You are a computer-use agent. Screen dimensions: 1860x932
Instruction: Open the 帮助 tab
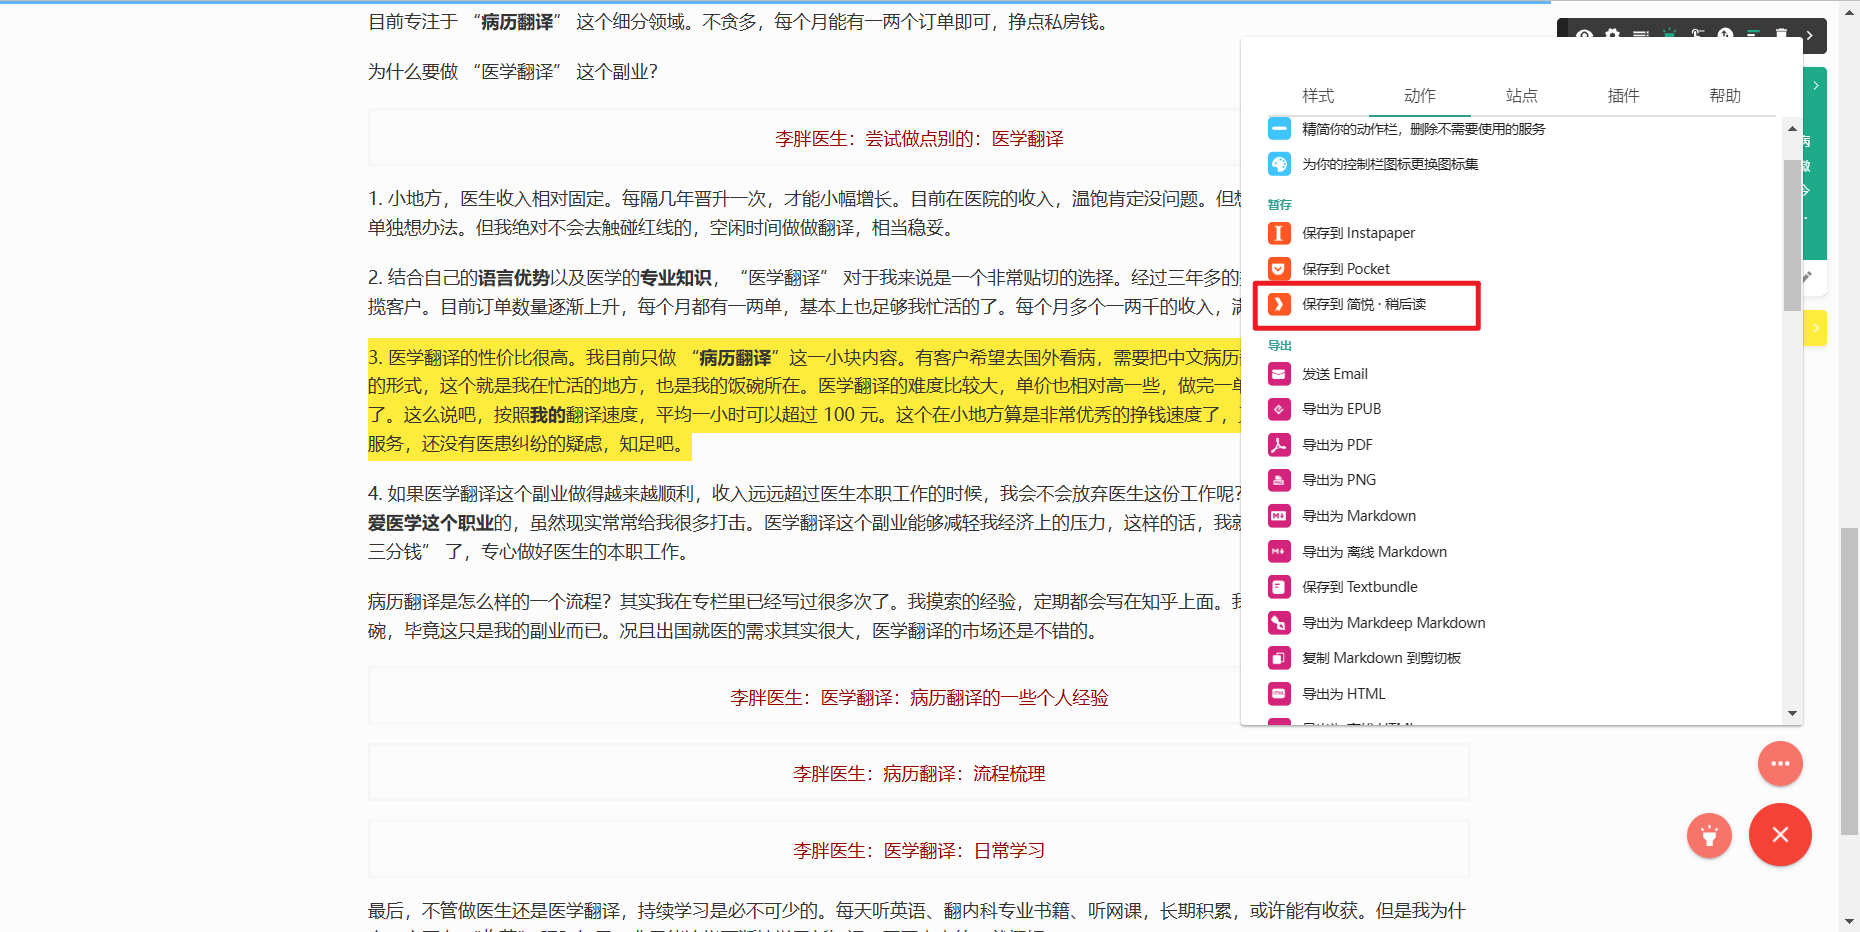[x=1725, y=95]
